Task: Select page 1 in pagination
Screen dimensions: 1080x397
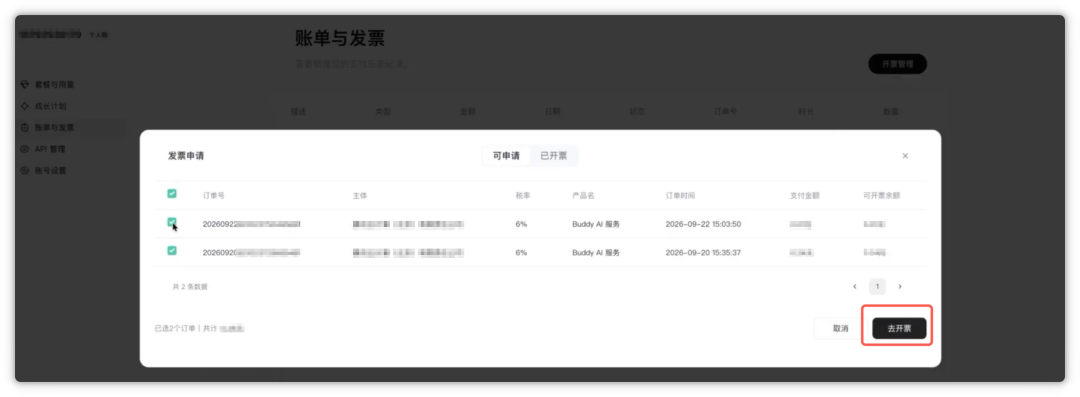Action: 877,286
